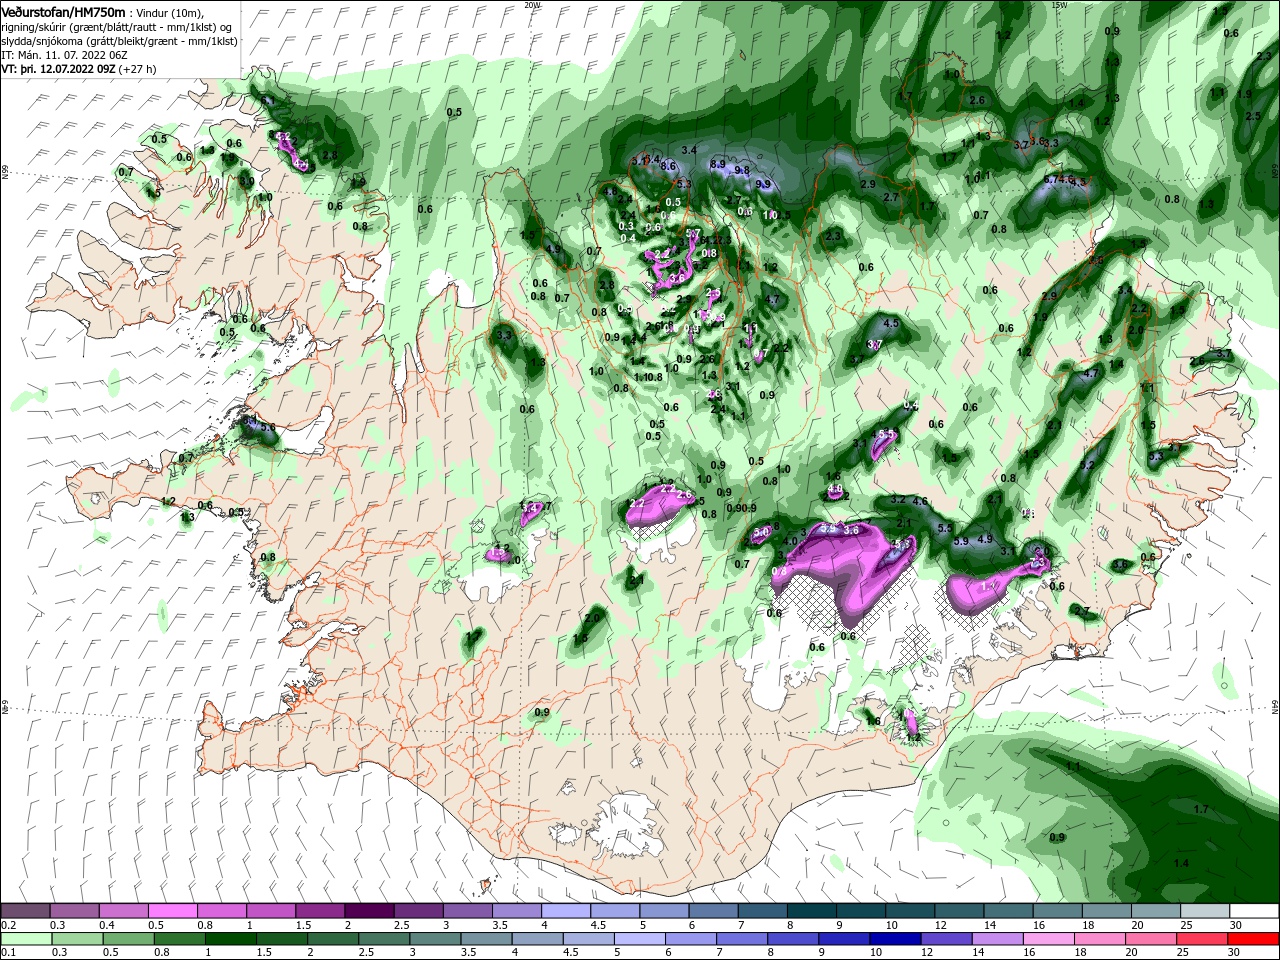Select the darkest purple swatch labeled 2 on the snow scale
Image resolution: width=1280 pixels, height=960 pixels.
(x=369, y=911)
